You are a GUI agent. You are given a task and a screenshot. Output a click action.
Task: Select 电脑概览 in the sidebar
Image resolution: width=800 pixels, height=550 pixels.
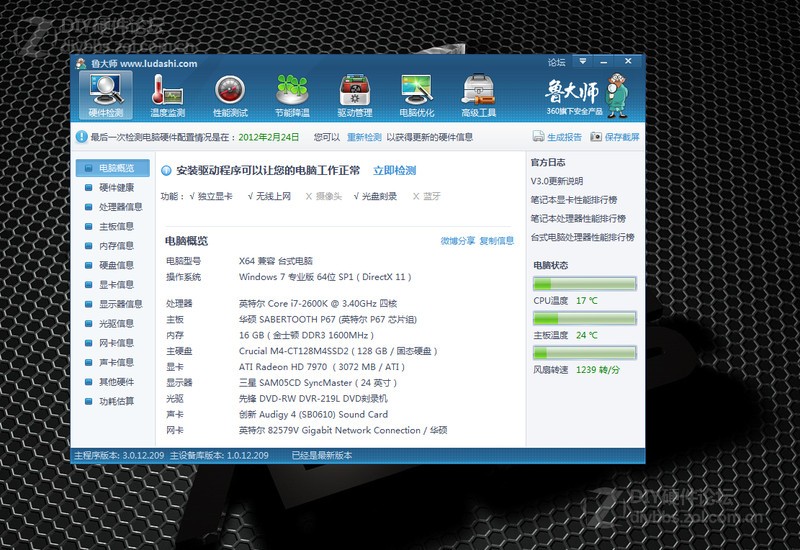[113, 168]
